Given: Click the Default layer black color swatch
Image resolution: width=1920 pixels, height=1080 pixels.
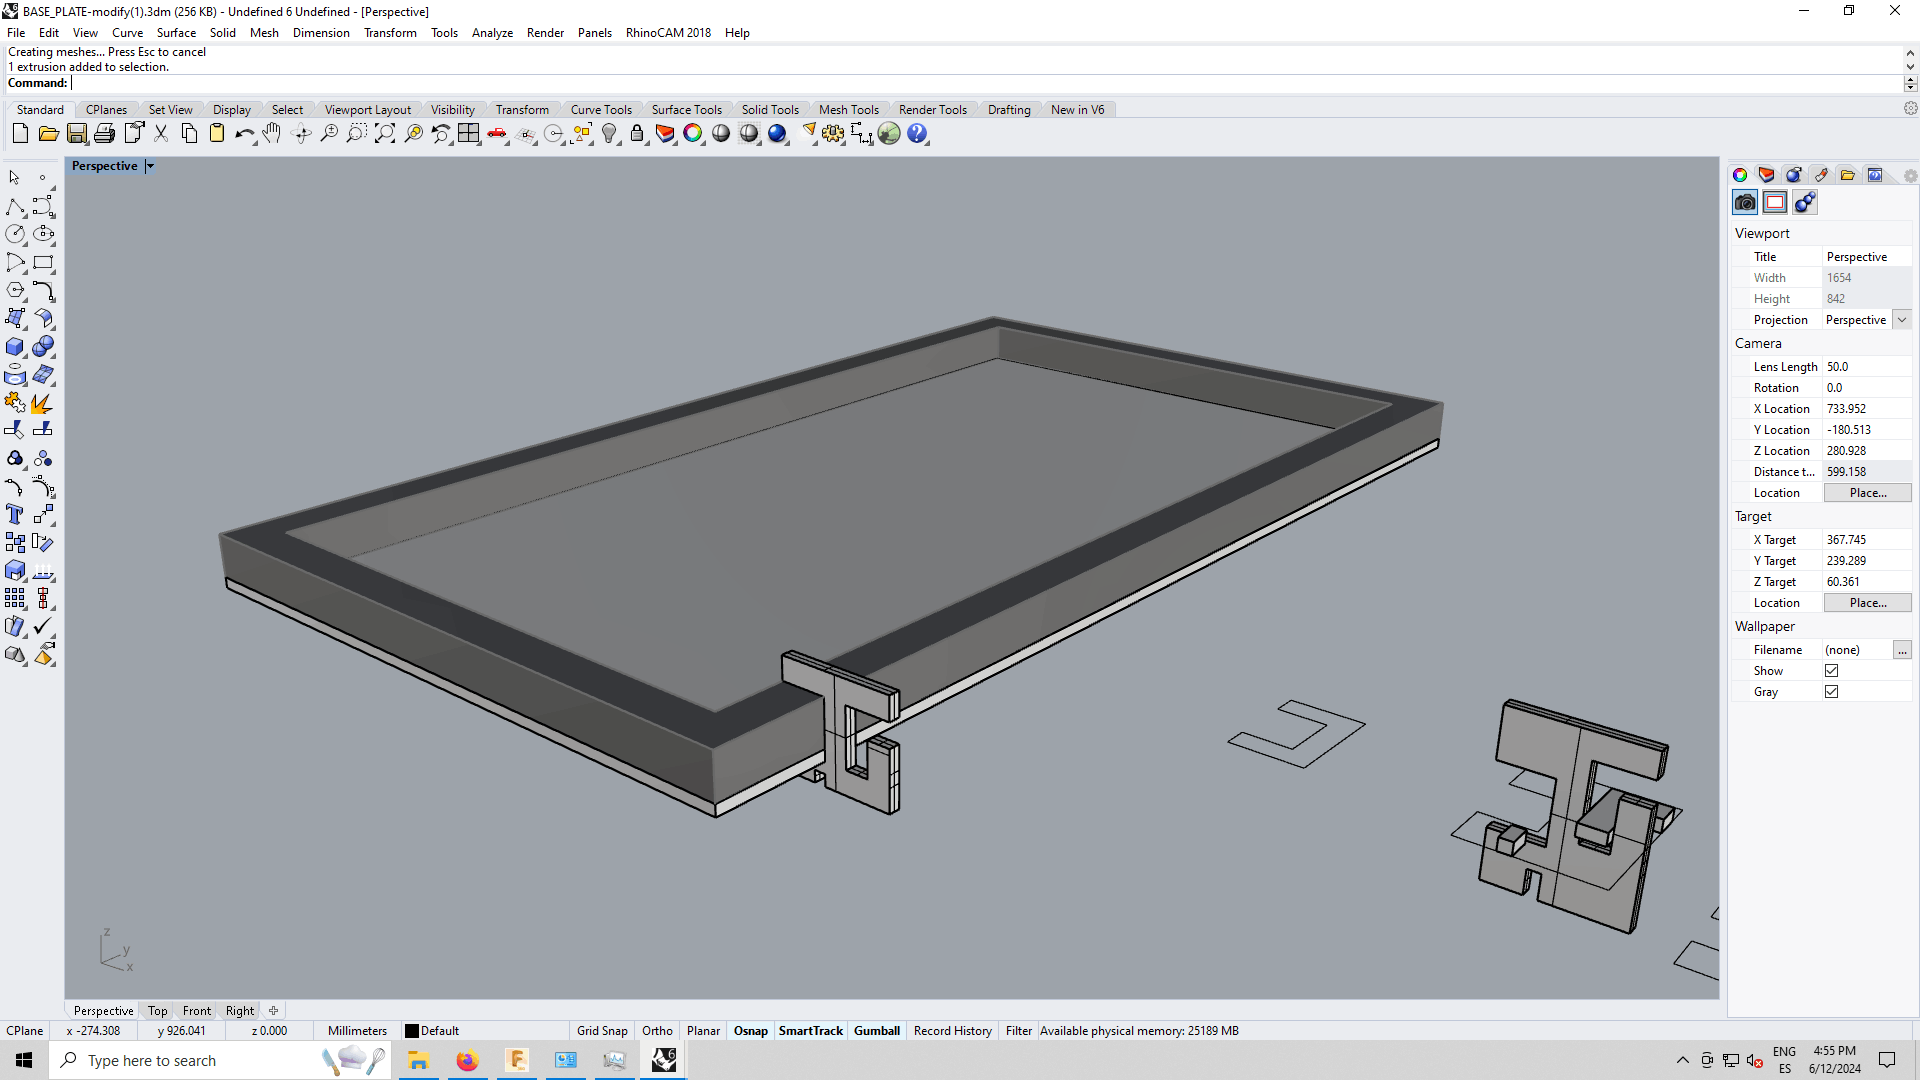Looking at the screenshot, I should [411, 1031].
